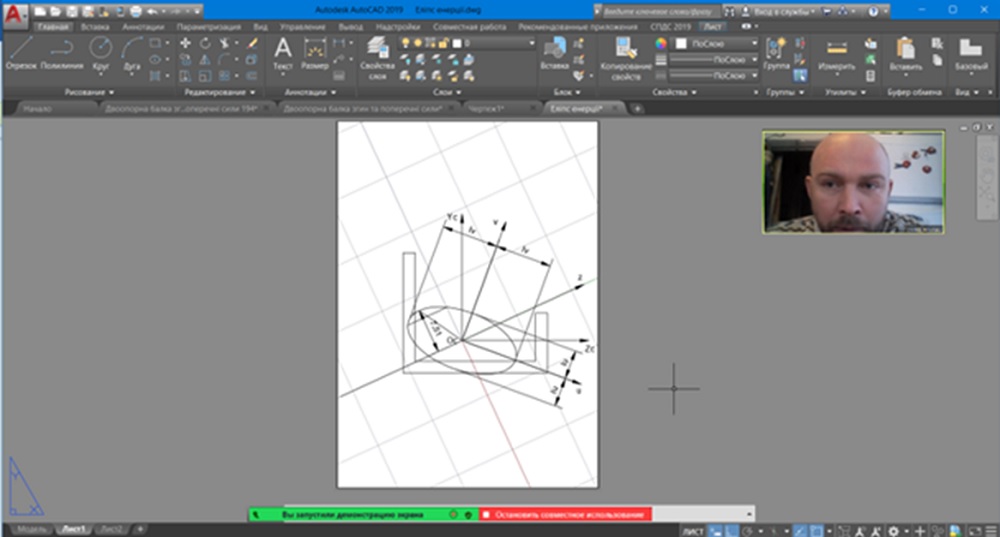Click the Plot (print) icon in quick access toolbar
This screenshot has width=1000, height=537.
click(x=136, y=11)
